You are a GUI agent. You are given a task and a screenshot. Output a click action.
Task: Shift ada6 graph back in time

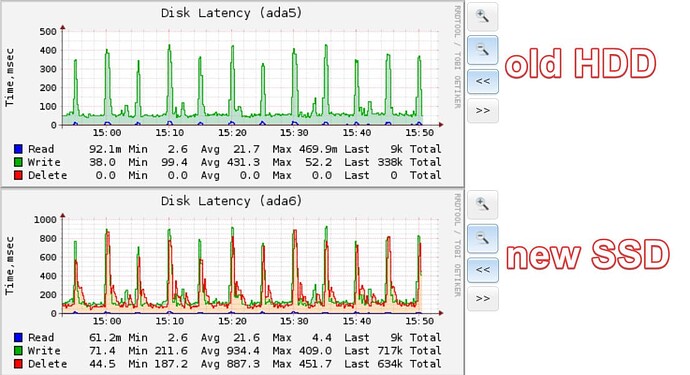482,270
